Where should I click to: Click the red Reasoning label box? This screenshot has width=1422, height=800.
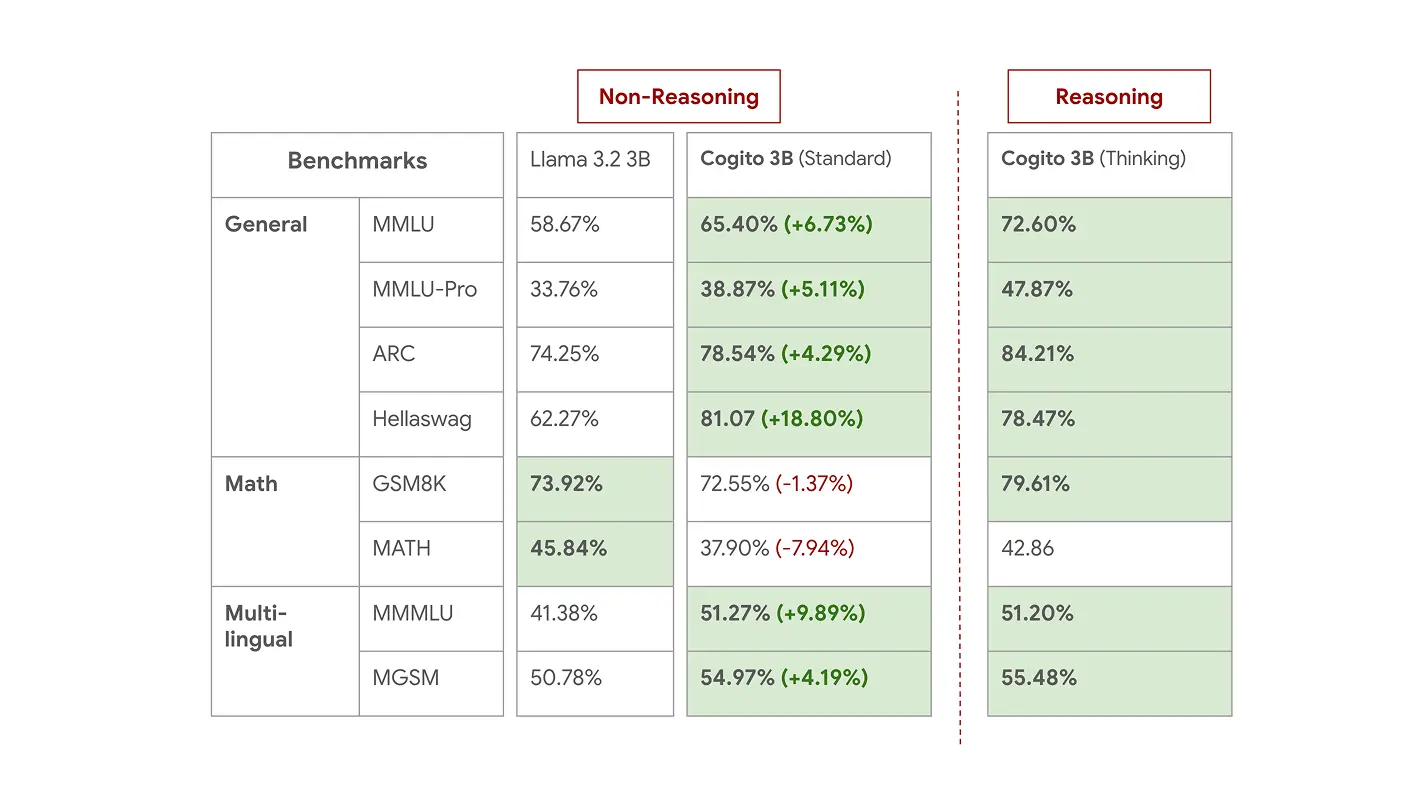pyautogui.click(x=1108, y=97)
